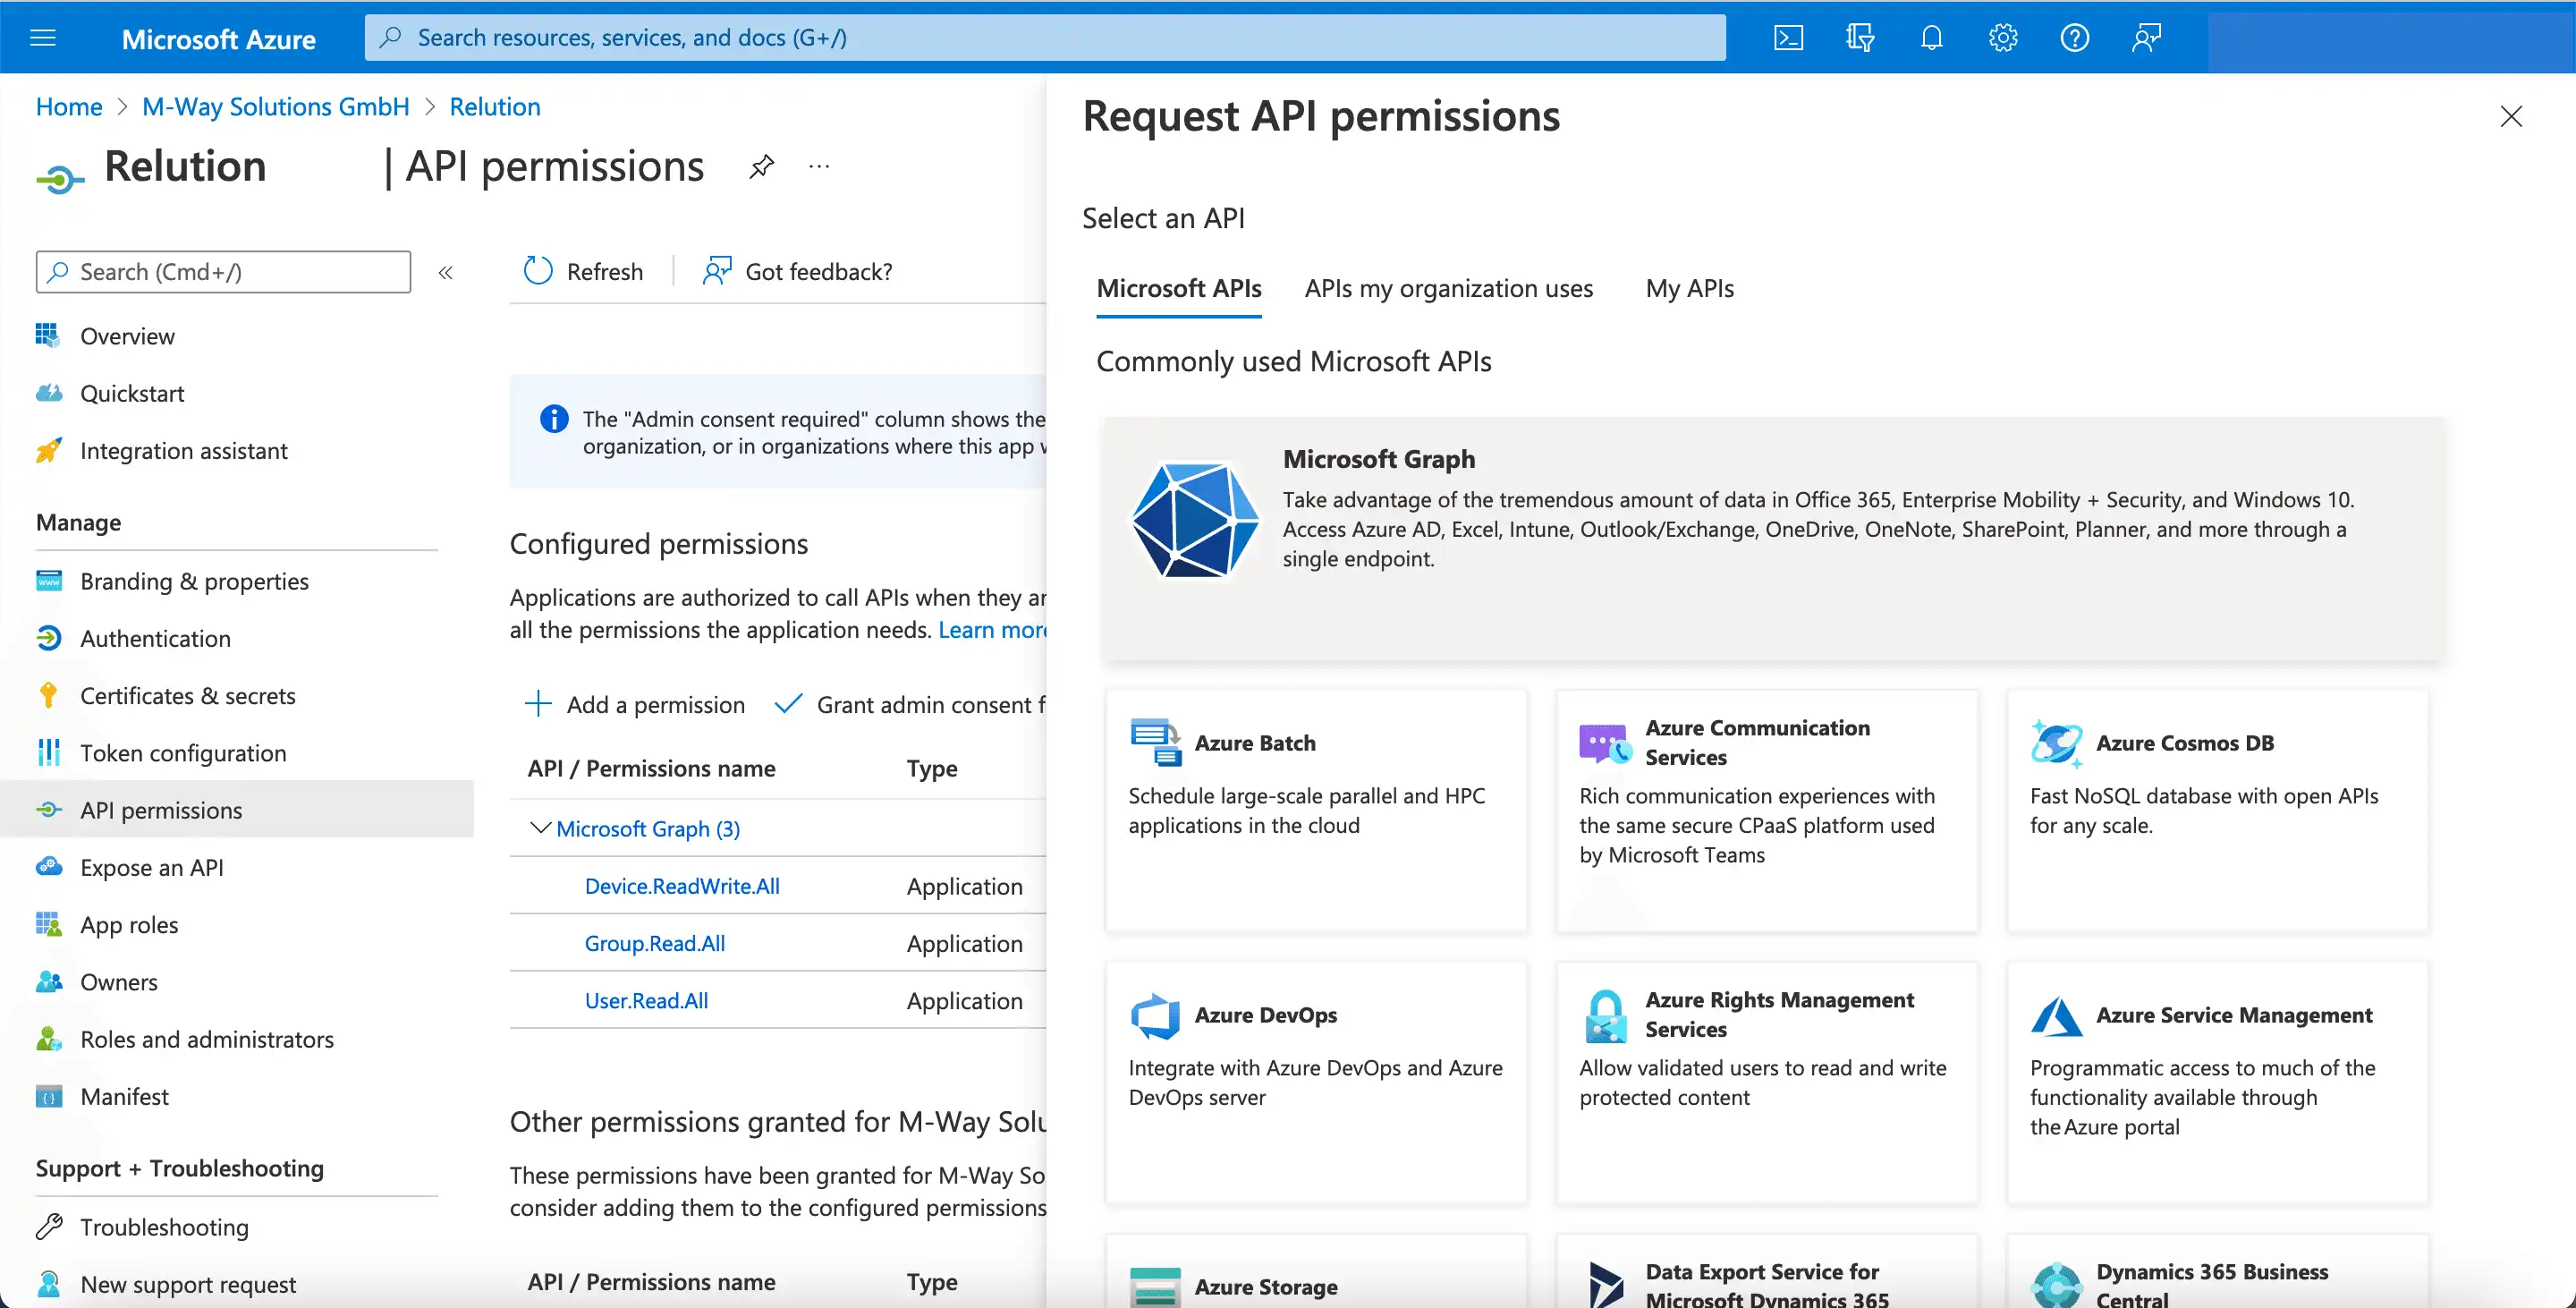Open the notifications bell

point(1932,38)
